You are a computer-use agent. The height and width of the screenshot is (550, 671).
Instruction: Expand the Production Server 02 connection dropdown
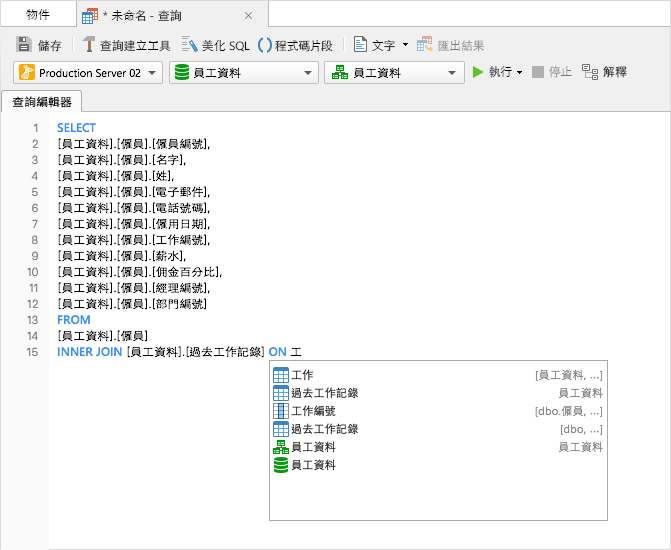152,73
